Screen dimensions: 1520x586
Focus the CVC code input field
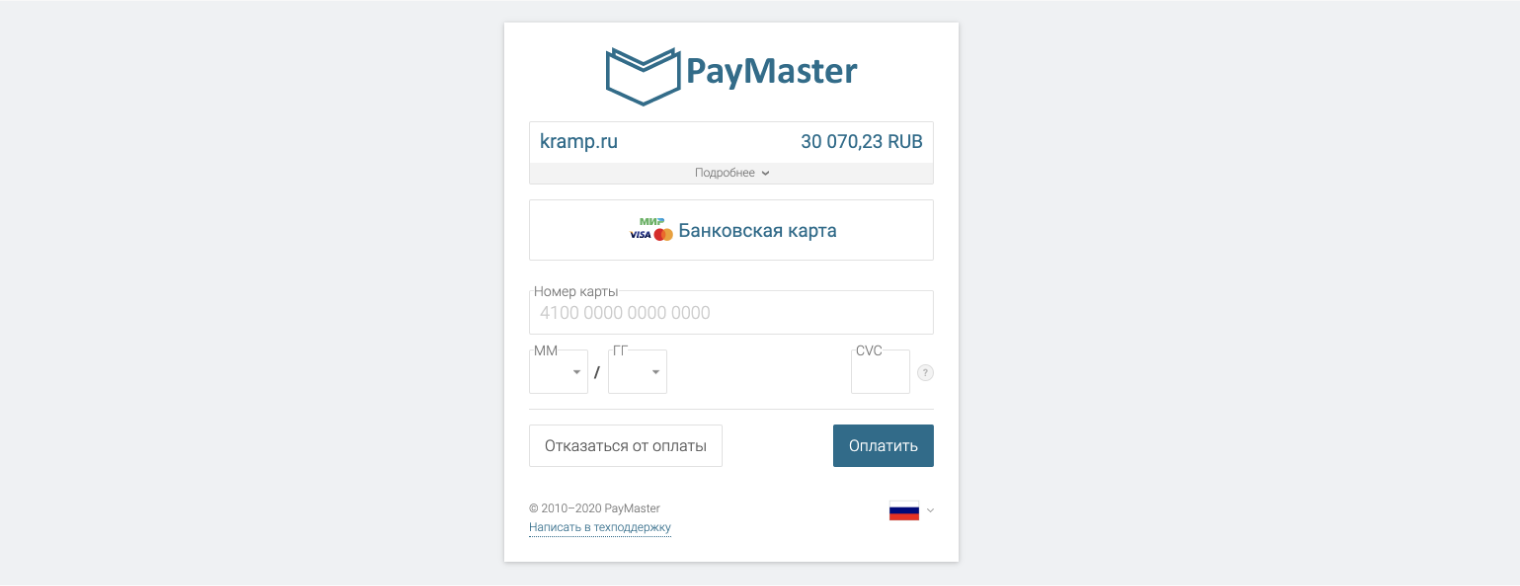click(x=880, y=372)
